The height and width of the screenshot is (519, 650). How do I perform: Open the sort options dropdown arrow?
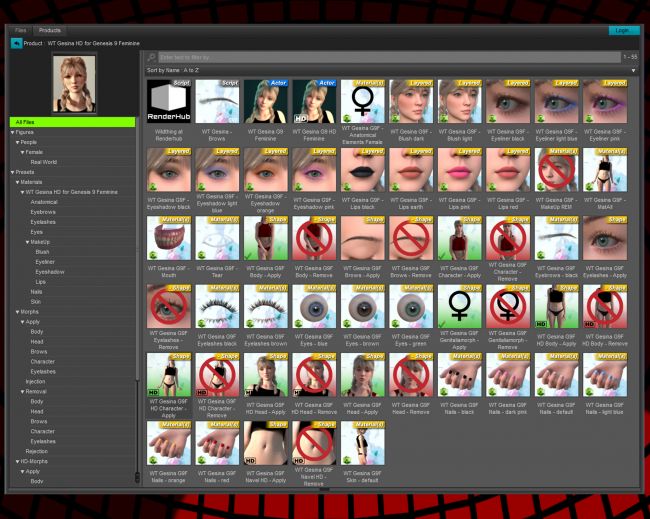(x=632, y=71)
